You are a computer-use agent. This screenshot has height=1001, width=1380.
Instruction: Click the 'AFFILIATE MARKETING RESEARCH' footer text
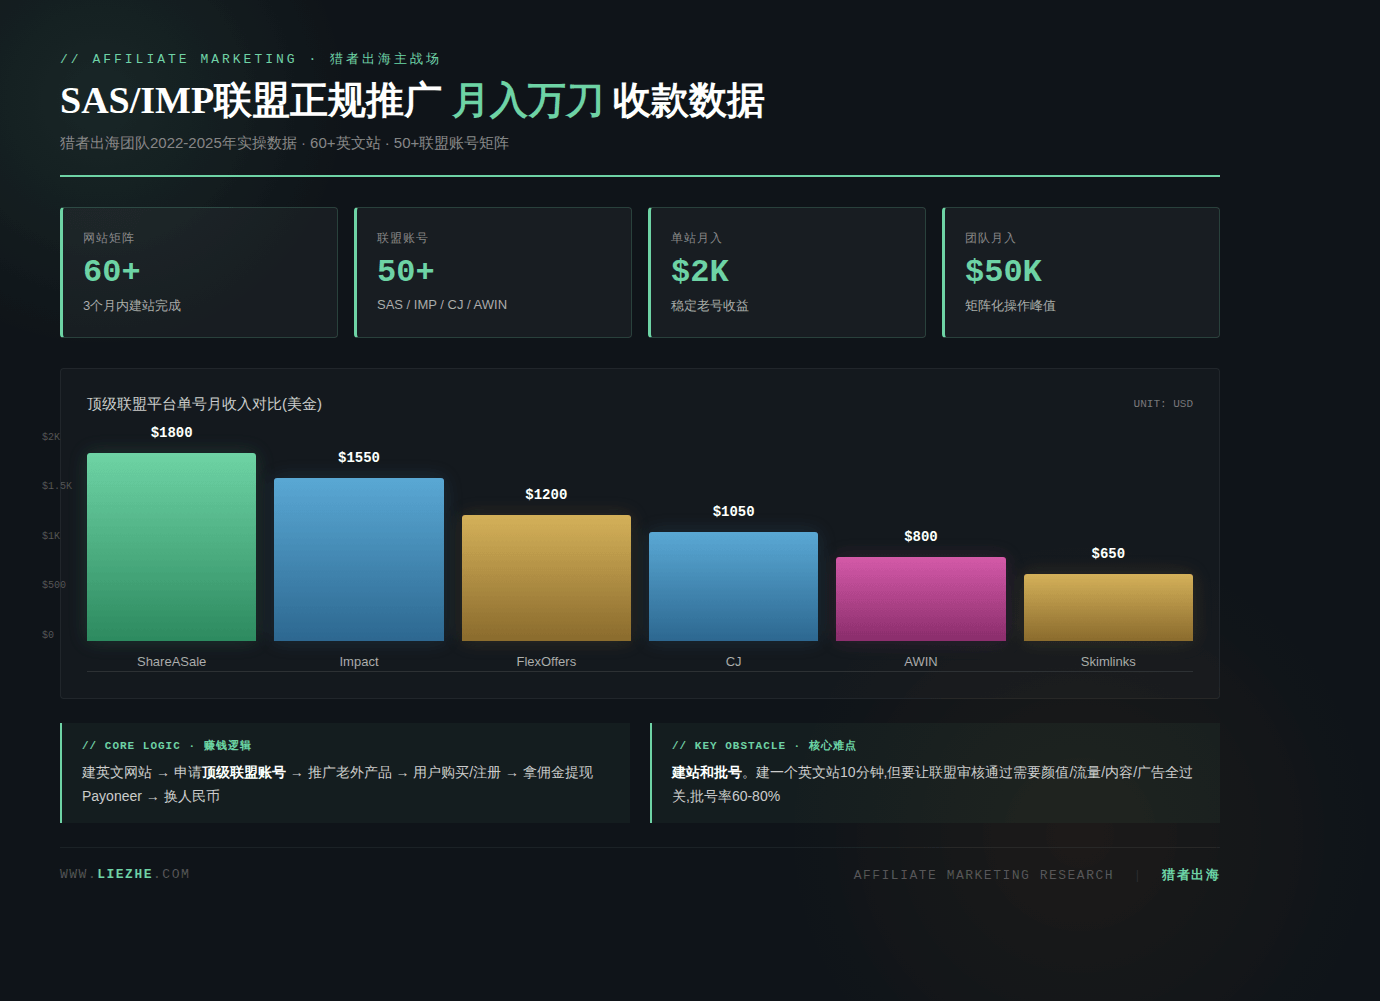click(x=983, y=875)
